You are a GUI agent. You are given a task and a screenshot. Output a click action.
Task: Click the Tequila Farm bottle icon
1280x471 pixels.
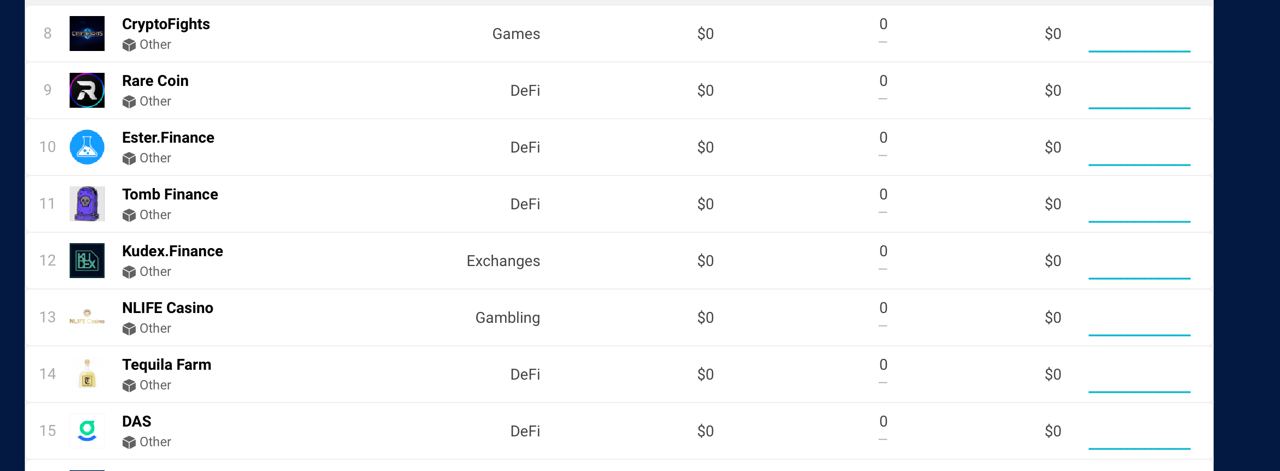87,375
